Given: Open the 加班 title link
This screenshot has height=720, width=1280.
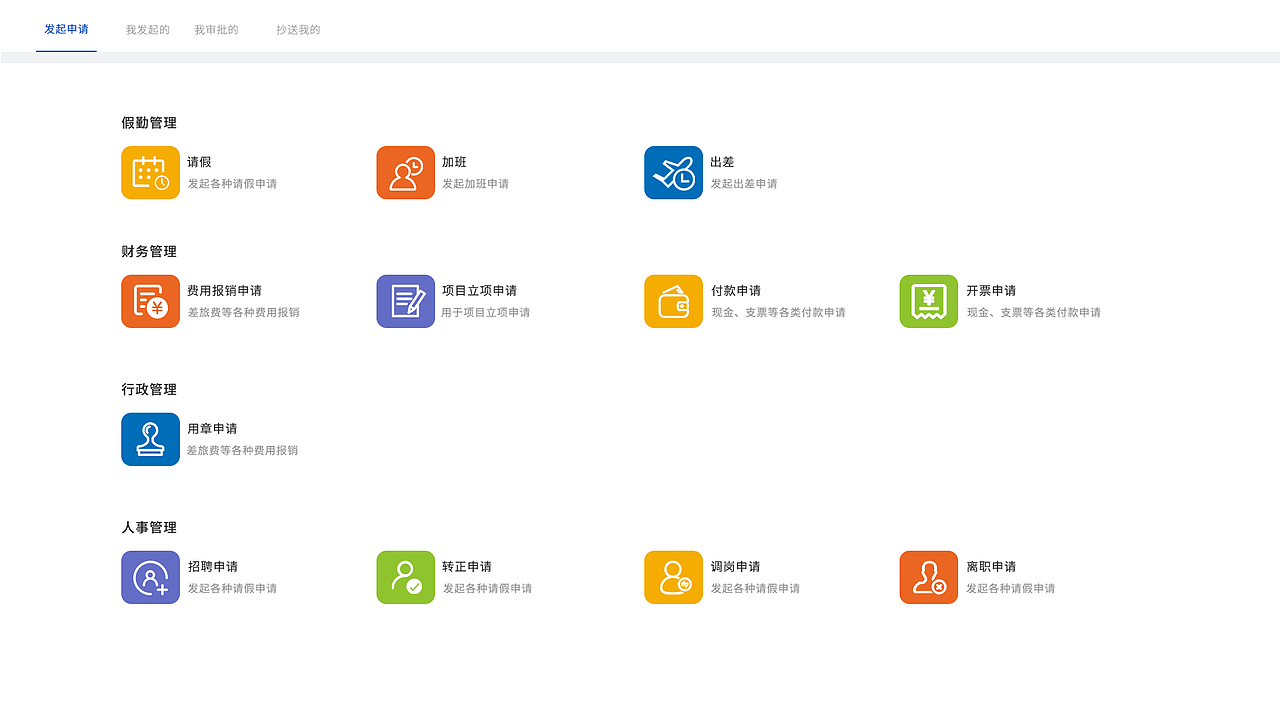Looking at the screenshot, I should click(x=454, y=162).
